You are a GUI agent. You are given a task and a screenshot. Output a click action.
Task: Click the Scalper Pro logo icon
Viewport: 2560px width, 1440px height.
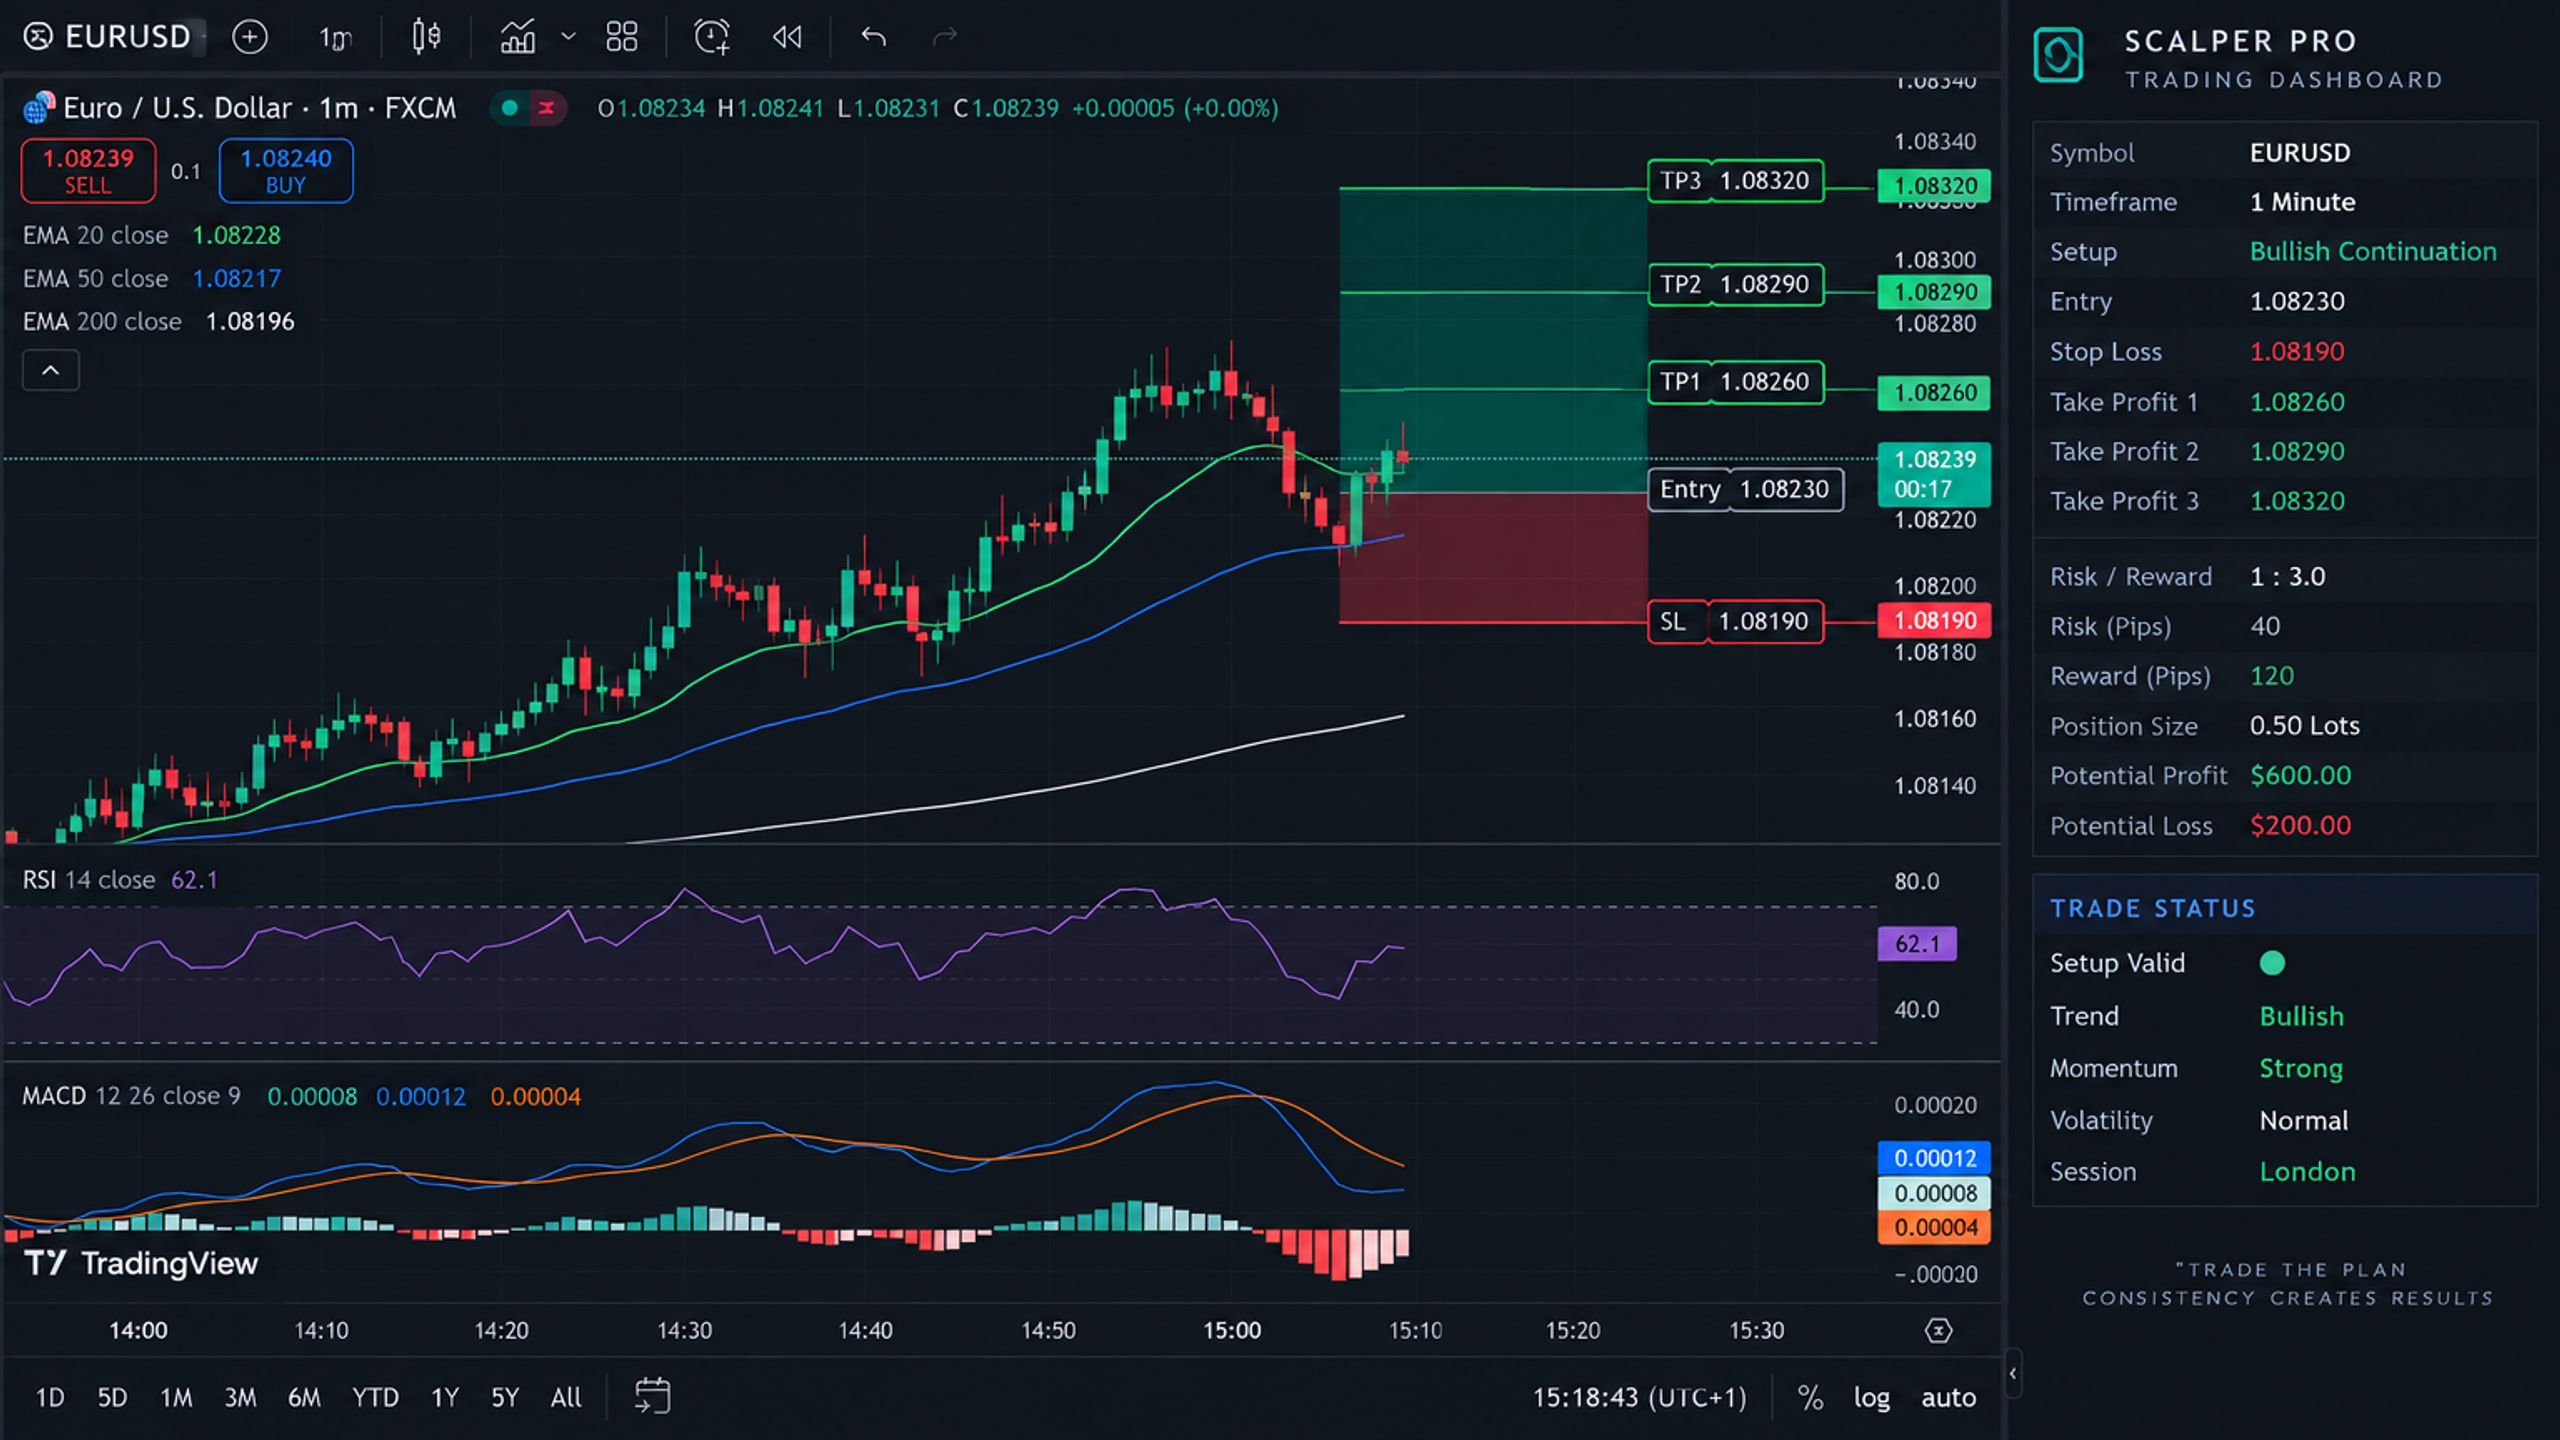coord(2058,55)
